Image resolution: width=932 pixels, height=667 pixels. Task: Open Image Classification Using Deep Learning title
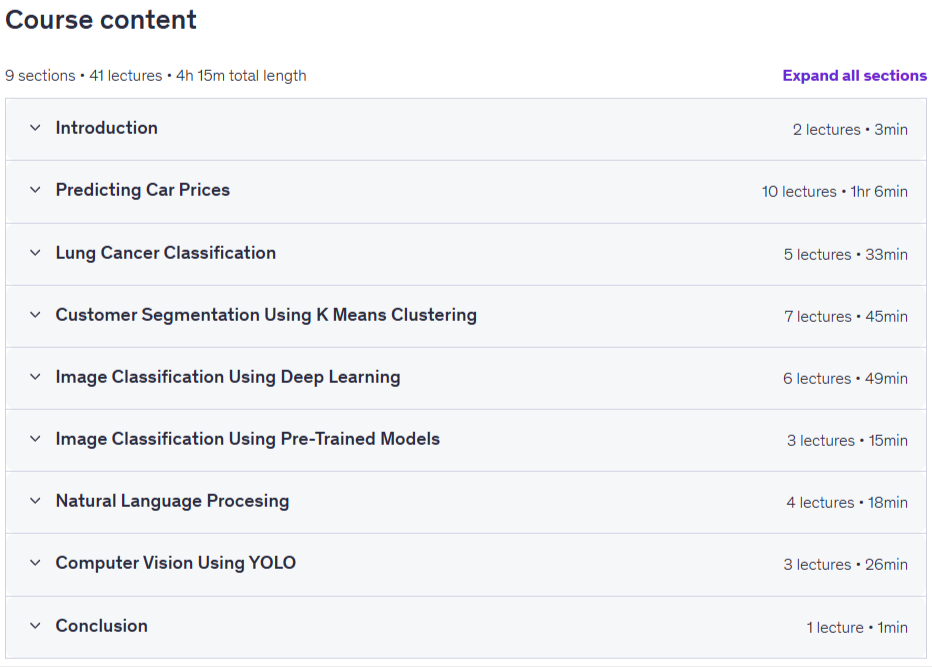(x=228, y=377)
